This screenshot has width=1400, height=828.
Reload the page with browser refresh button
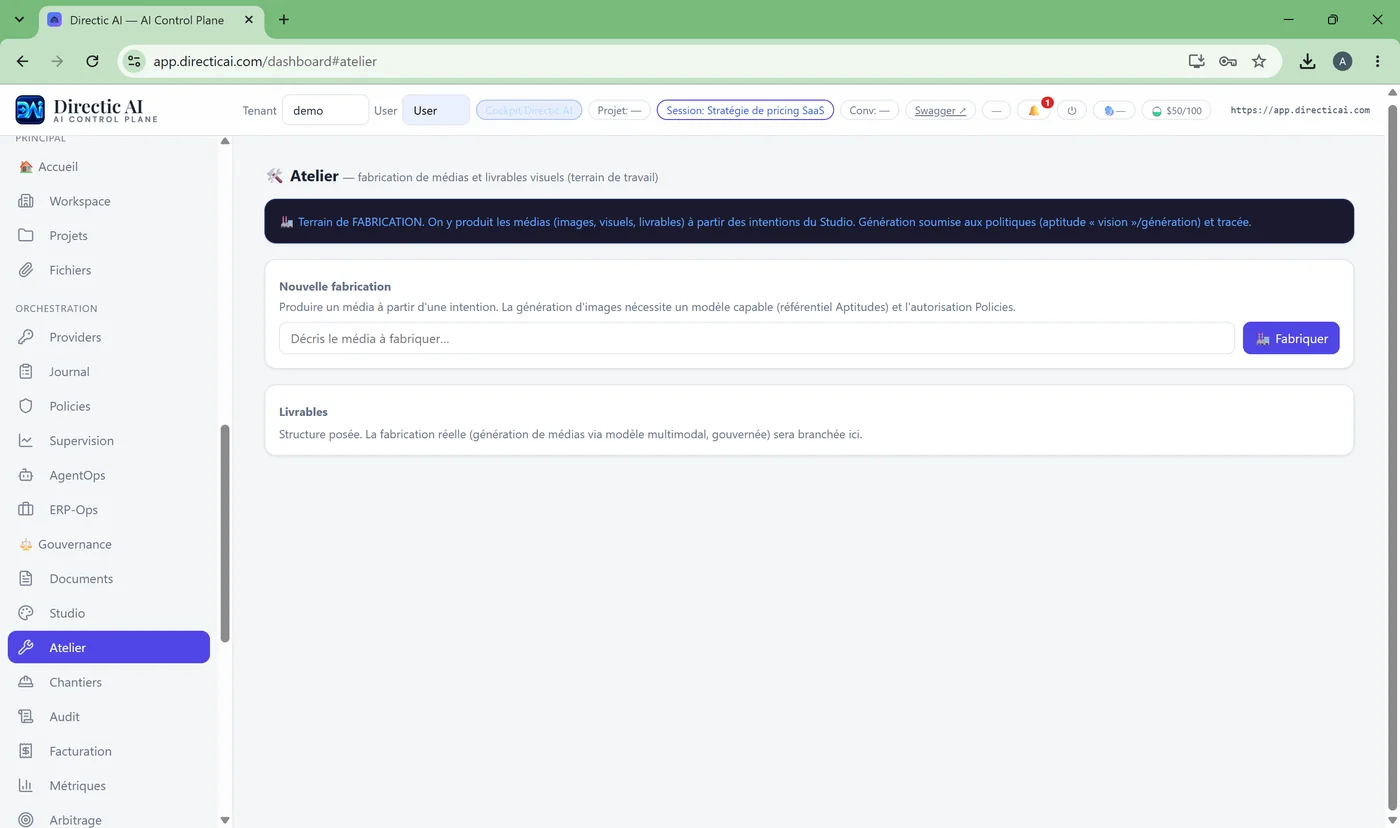pyautogui.click(x=92, y=61)
